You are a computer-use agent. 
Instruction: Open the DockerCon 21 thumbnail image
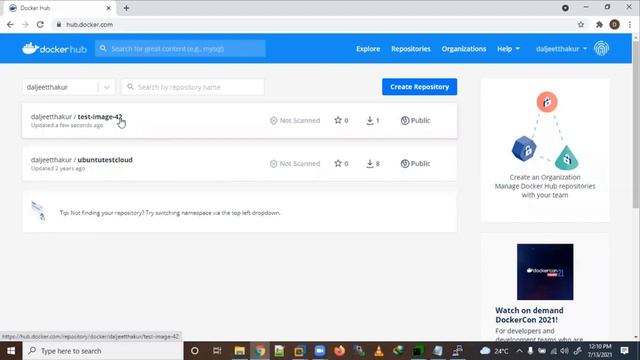click(x=545, y=272)
